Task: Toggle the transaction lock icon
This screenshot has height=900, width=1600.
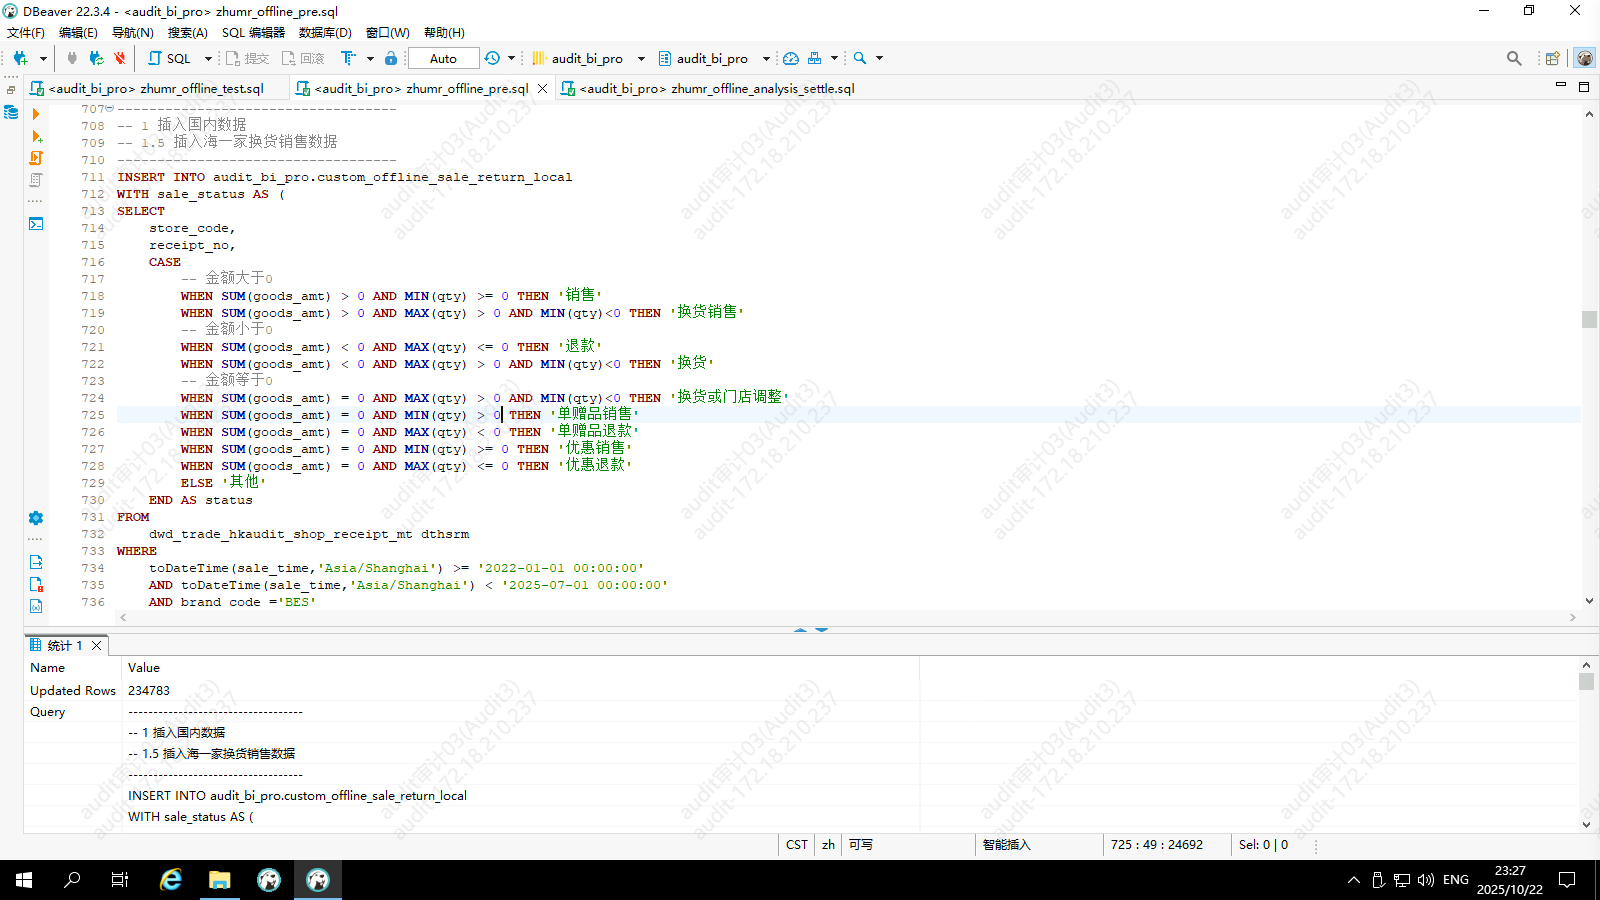Action: tap(391, 58)
